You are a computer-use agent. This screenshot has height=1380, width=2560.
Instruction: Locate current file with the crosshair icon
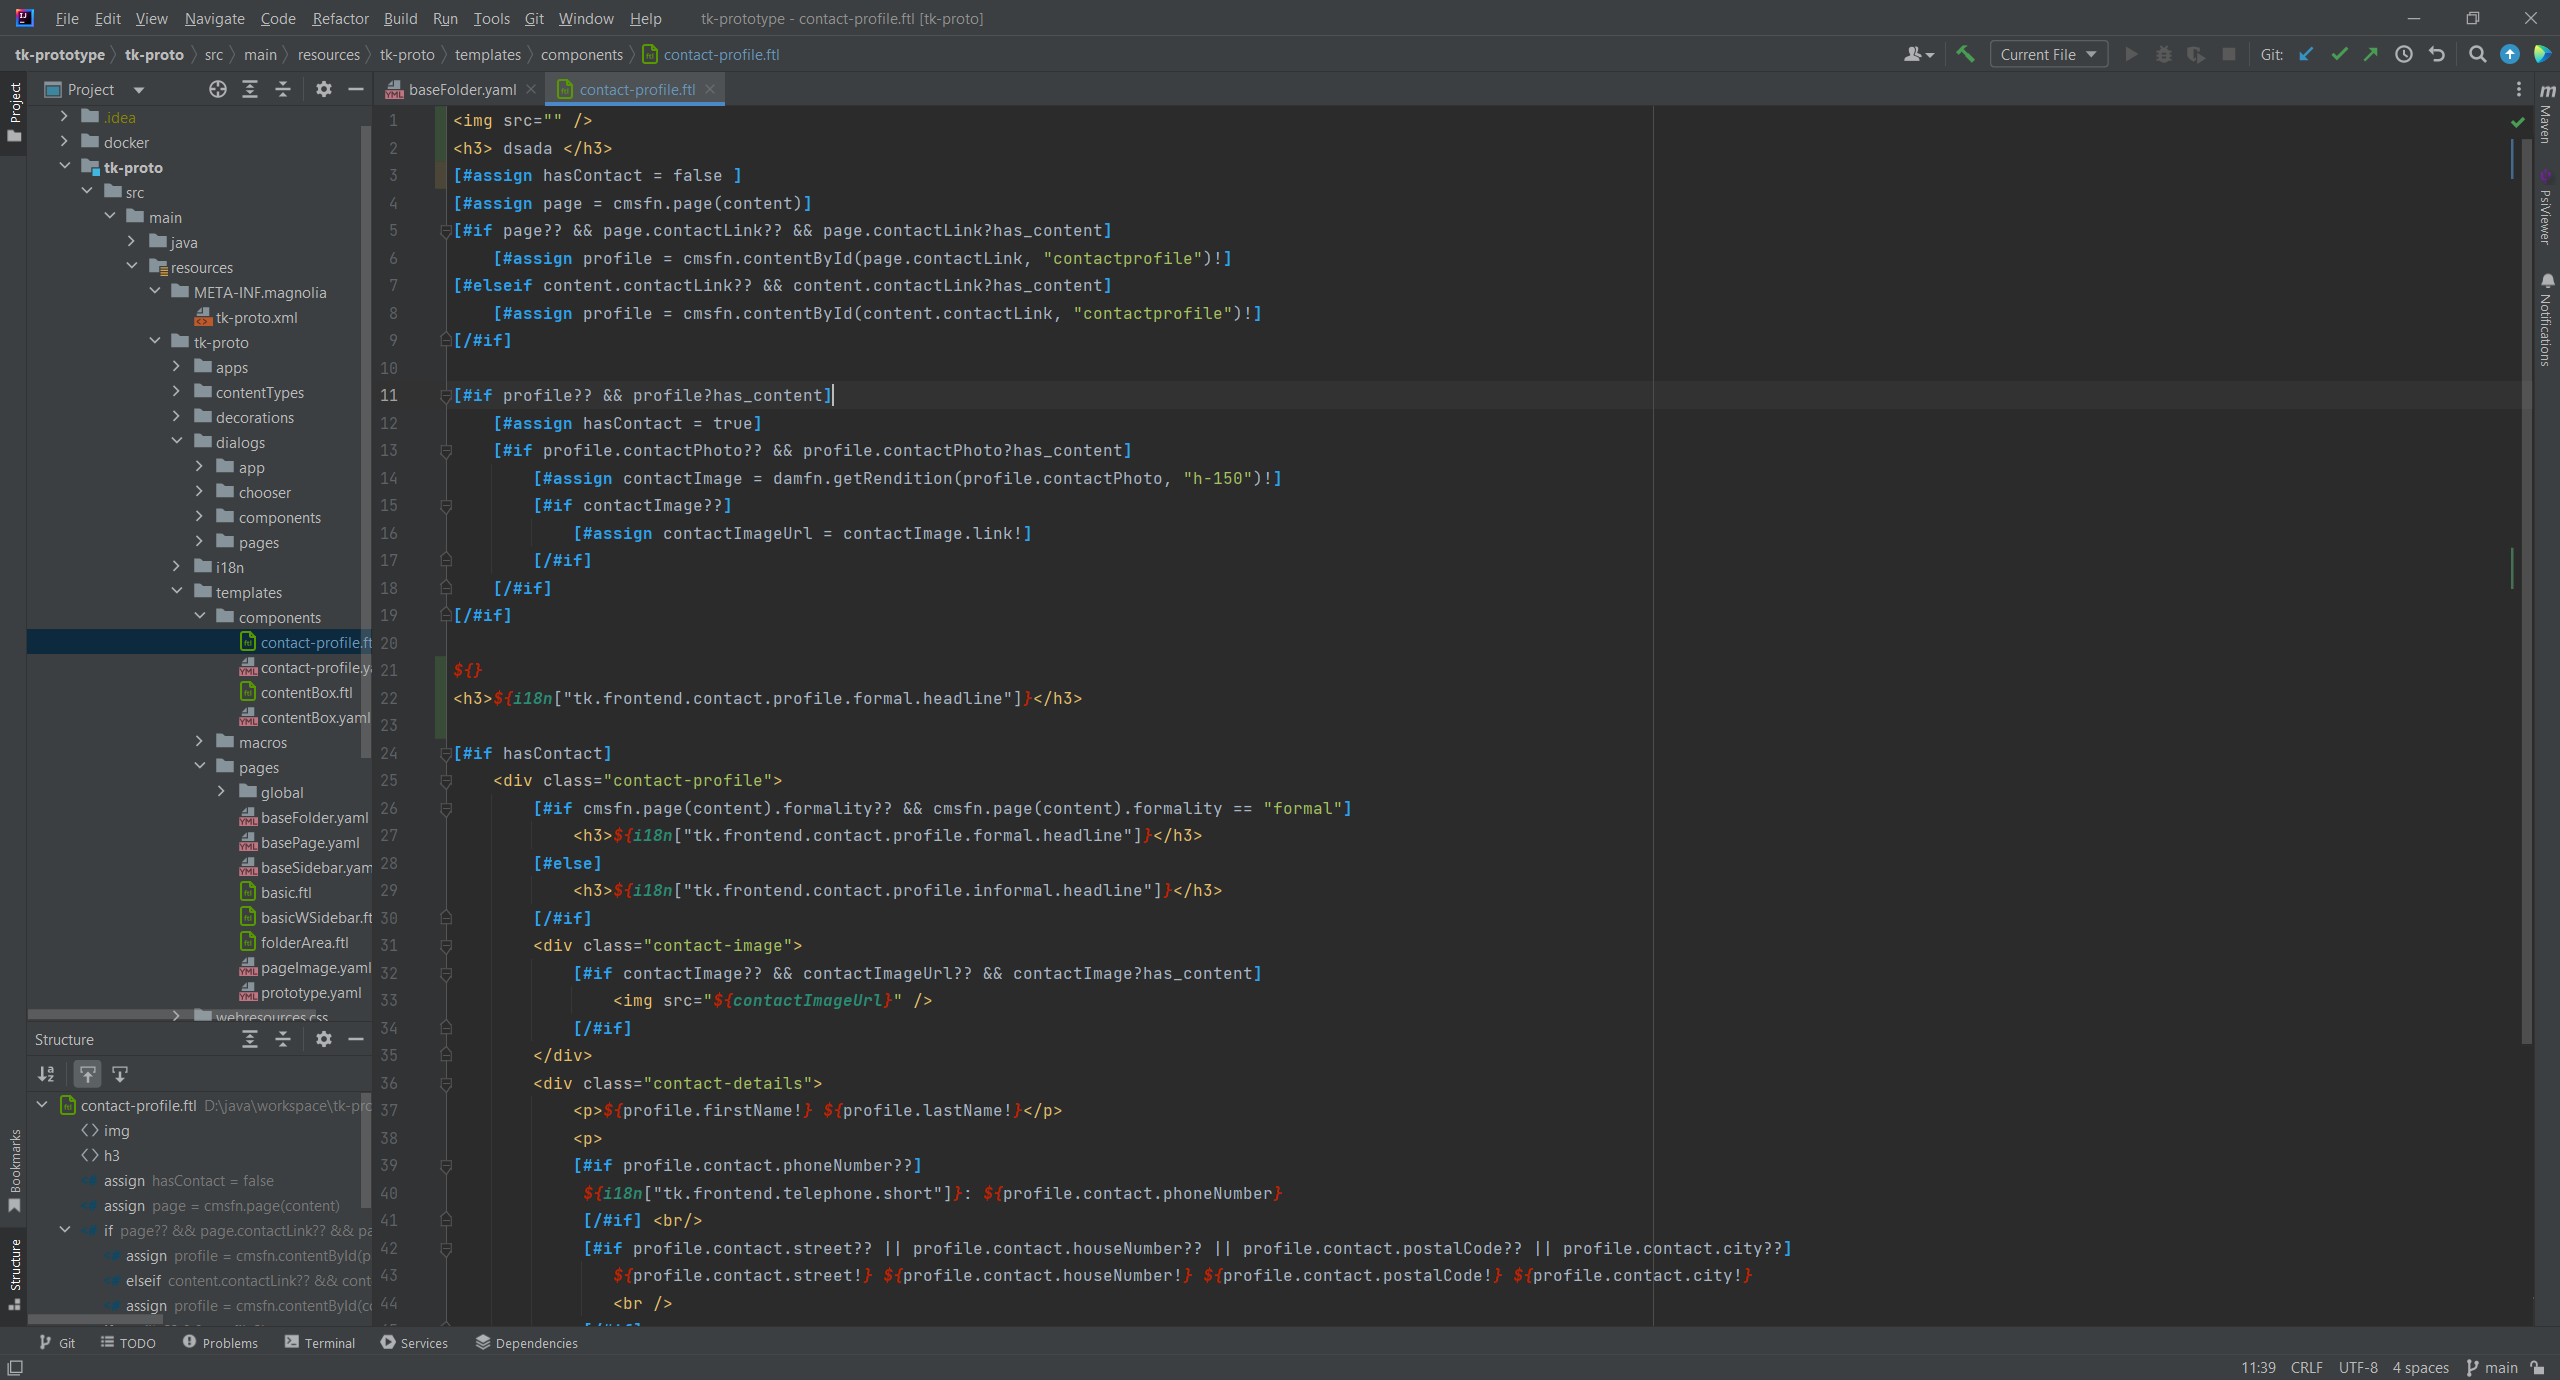click(x=218, y=89)
